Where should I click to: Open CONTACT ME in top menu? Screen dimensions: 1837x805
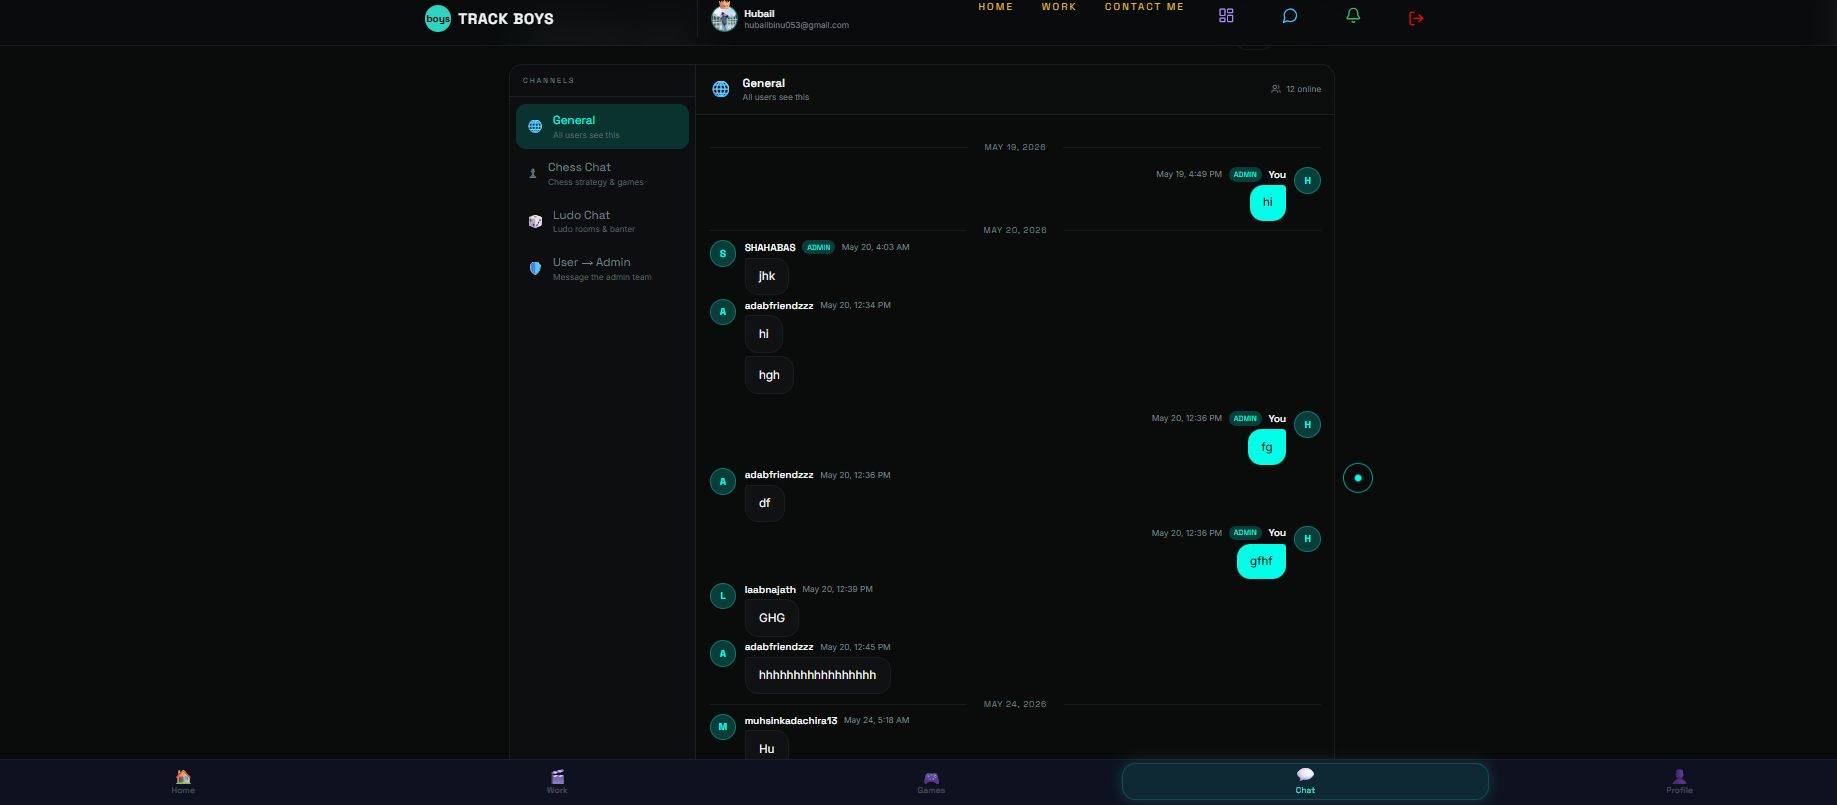pos(1144,7)
